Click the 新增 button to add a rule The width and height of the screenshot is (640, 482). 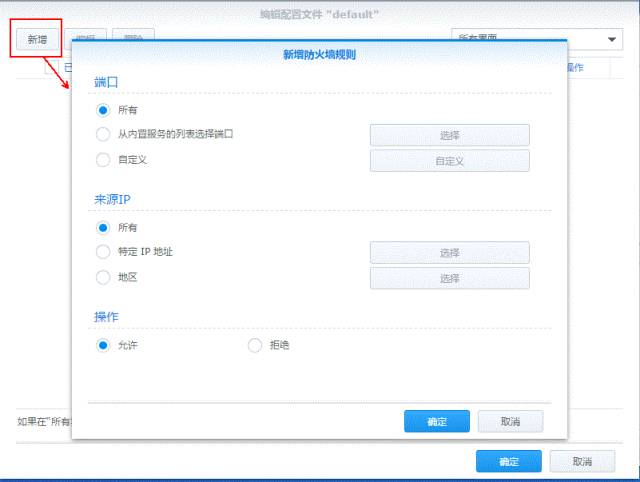tap(37, 39)
